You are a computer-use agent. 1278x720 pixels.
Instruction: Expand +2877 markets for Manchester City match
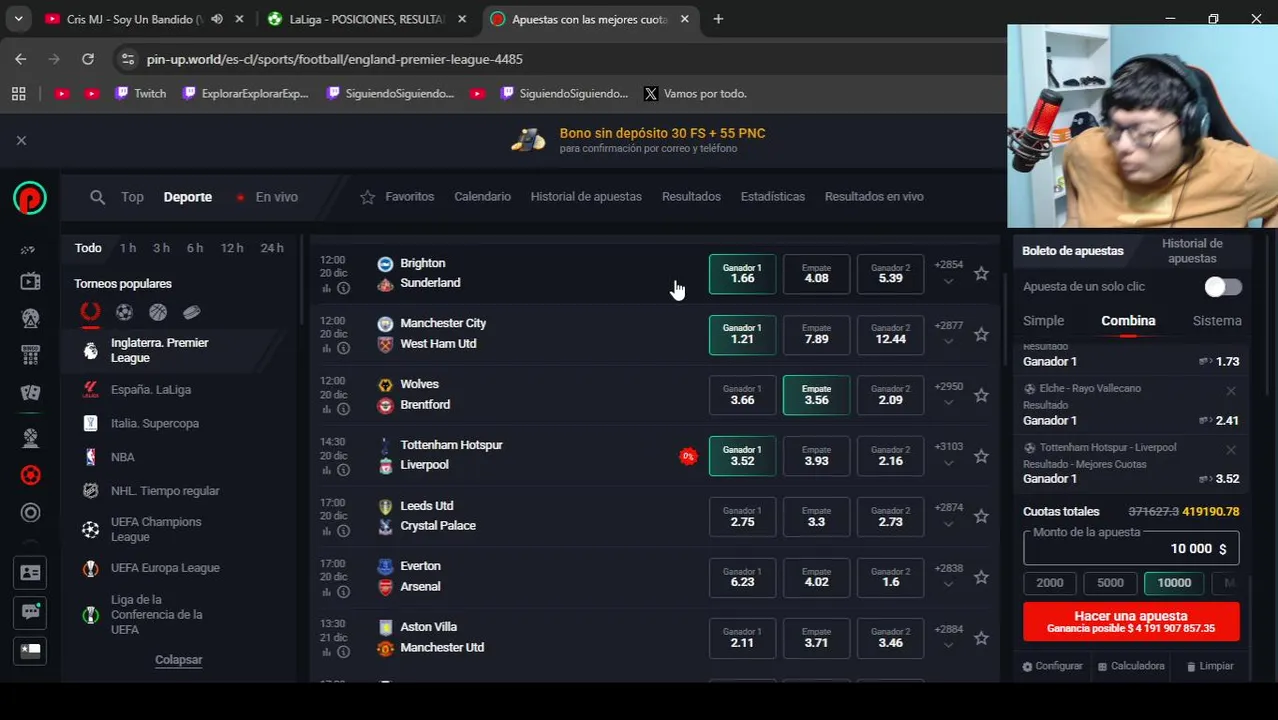(x=948, y=333)
